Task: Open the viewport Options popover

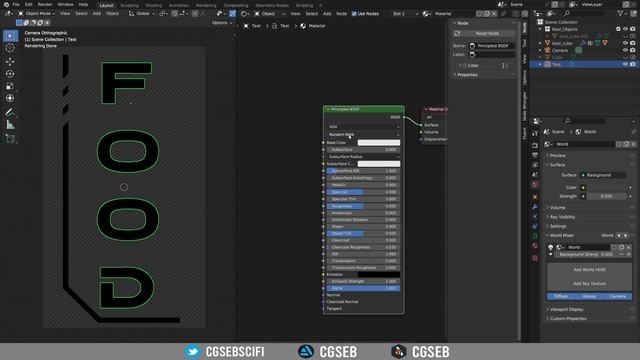Action: pyautogui.click(x=222, y=23)
